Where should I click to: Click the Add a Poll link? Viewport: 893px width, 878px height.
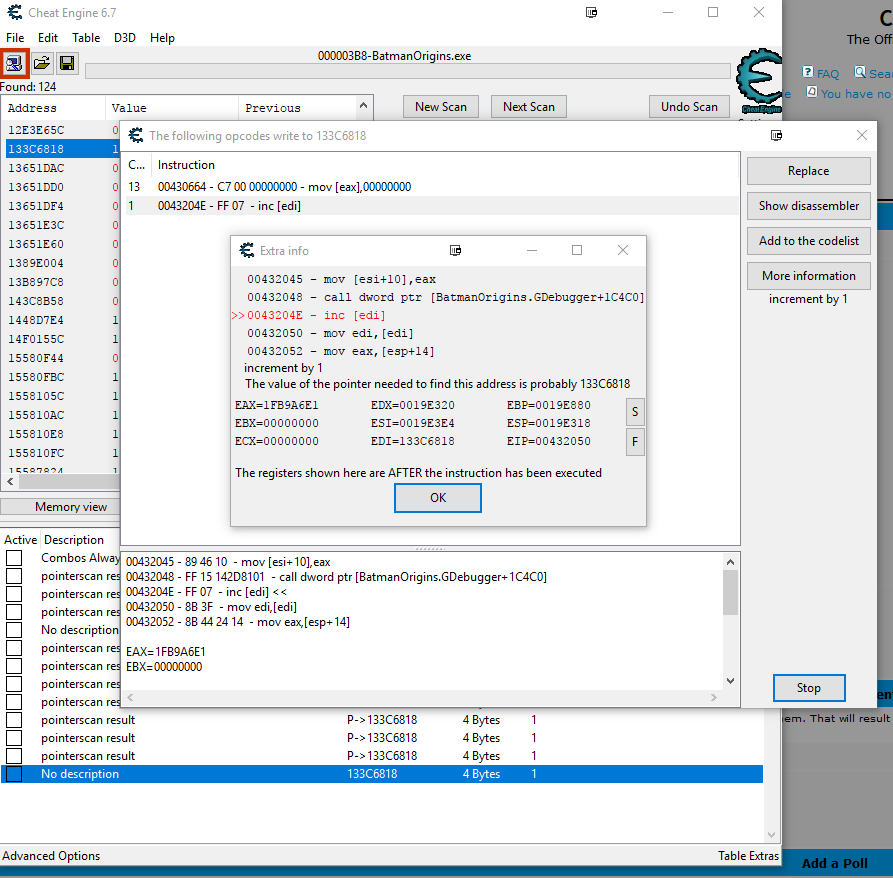coord(834,863)
